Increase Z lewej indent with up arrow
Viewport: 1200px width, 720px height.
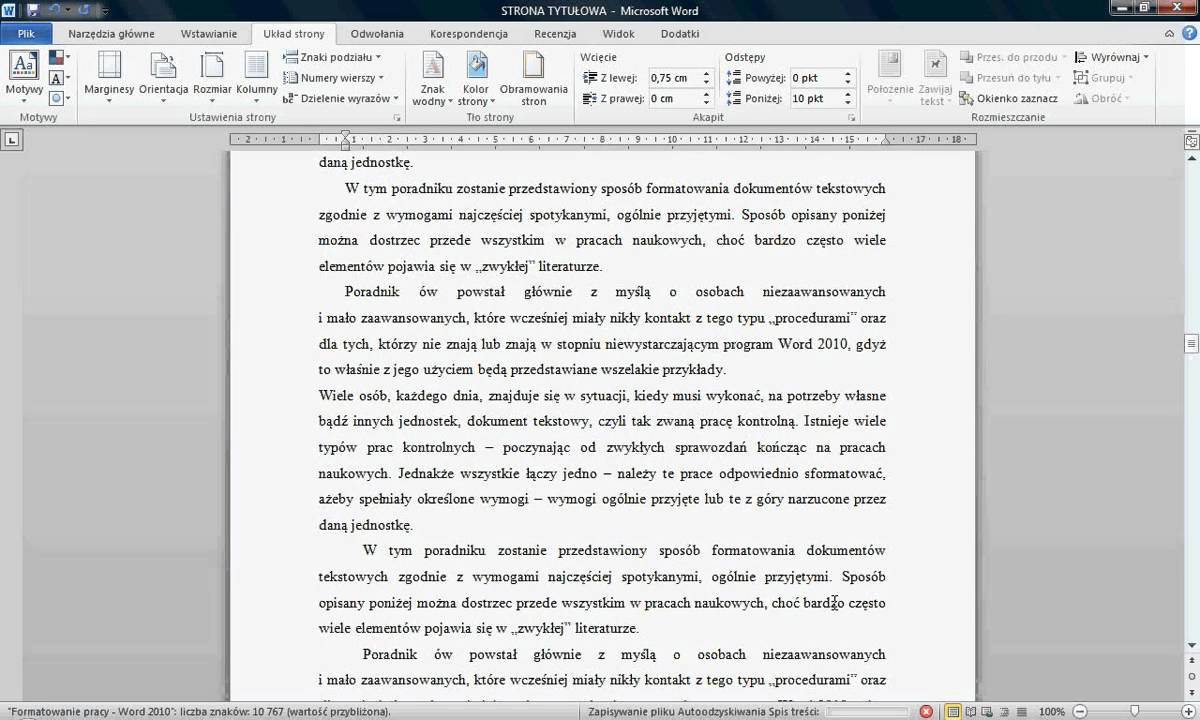pos(706,73)
